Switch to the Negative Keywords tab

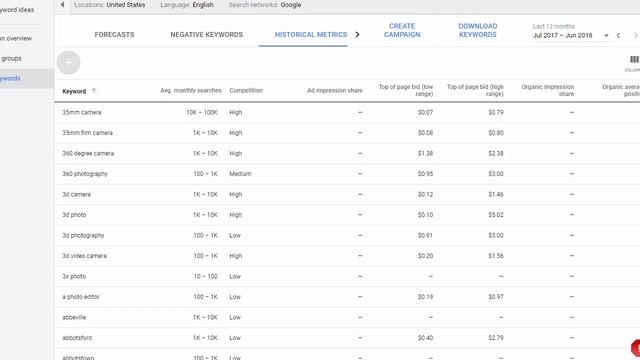pyautogui.click(x=207, y=35)
